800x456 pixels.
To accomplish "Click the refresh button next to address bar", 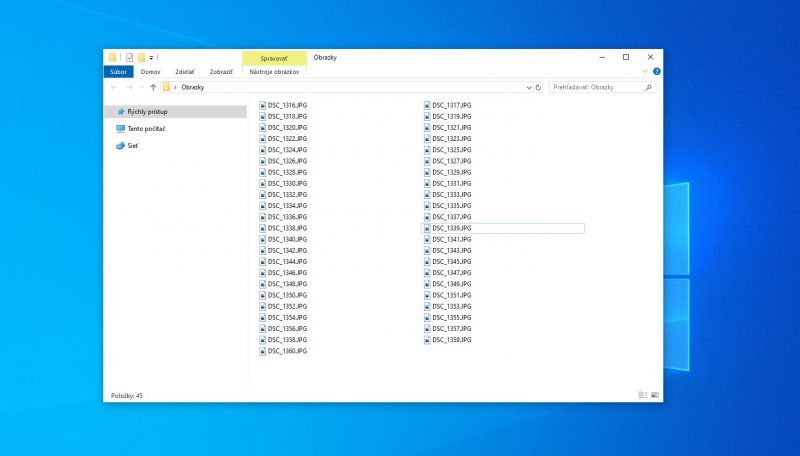I will [539, 88].
